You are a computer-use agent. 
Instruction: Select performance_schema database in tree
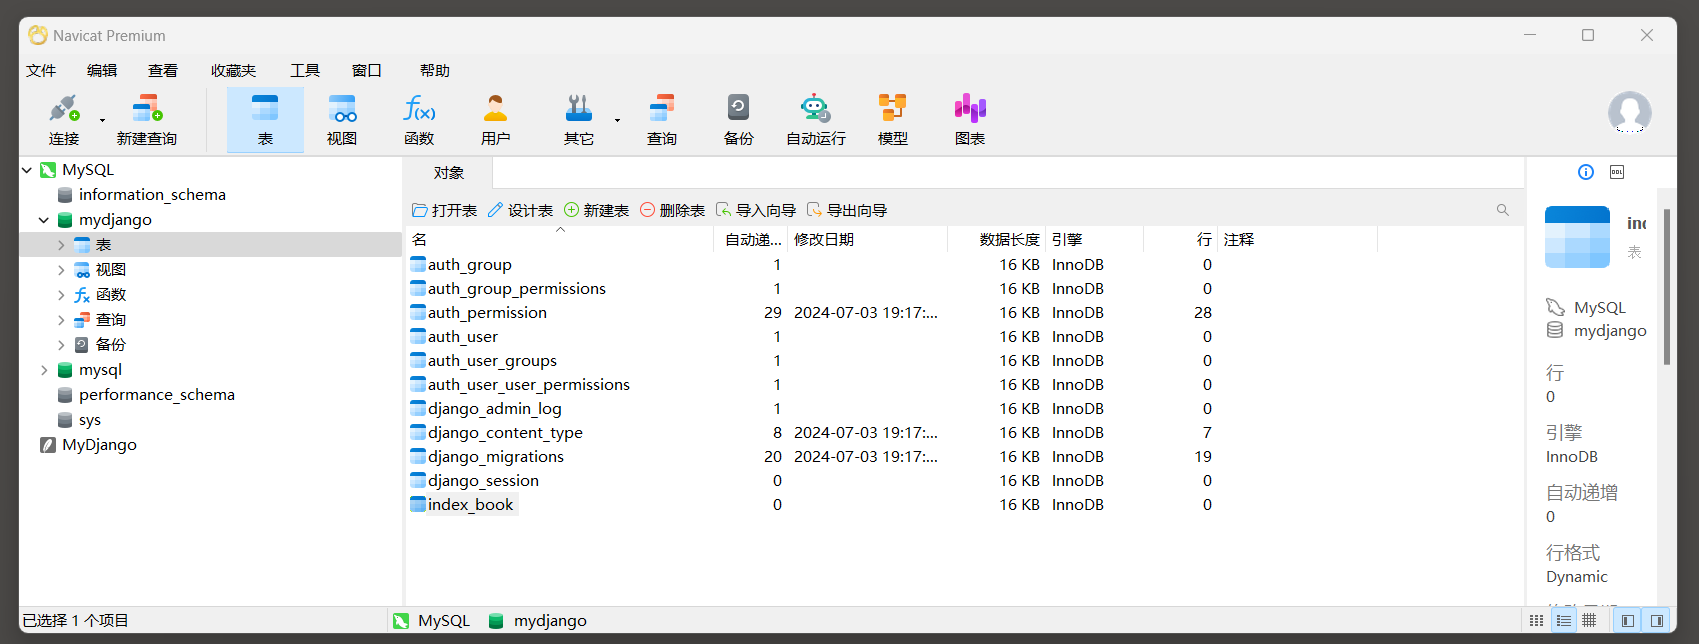(156, 395)
